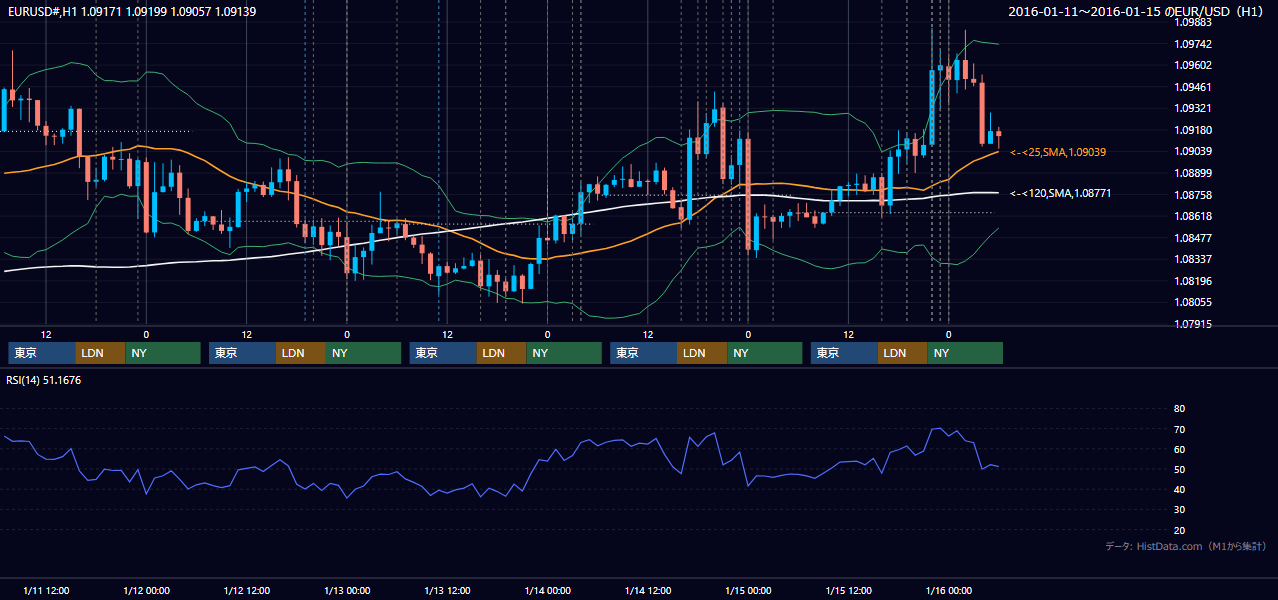Click the 1/15 12:00 time label
The image size is (1278, 600).
pyautogui.click(x=849, y=590)
